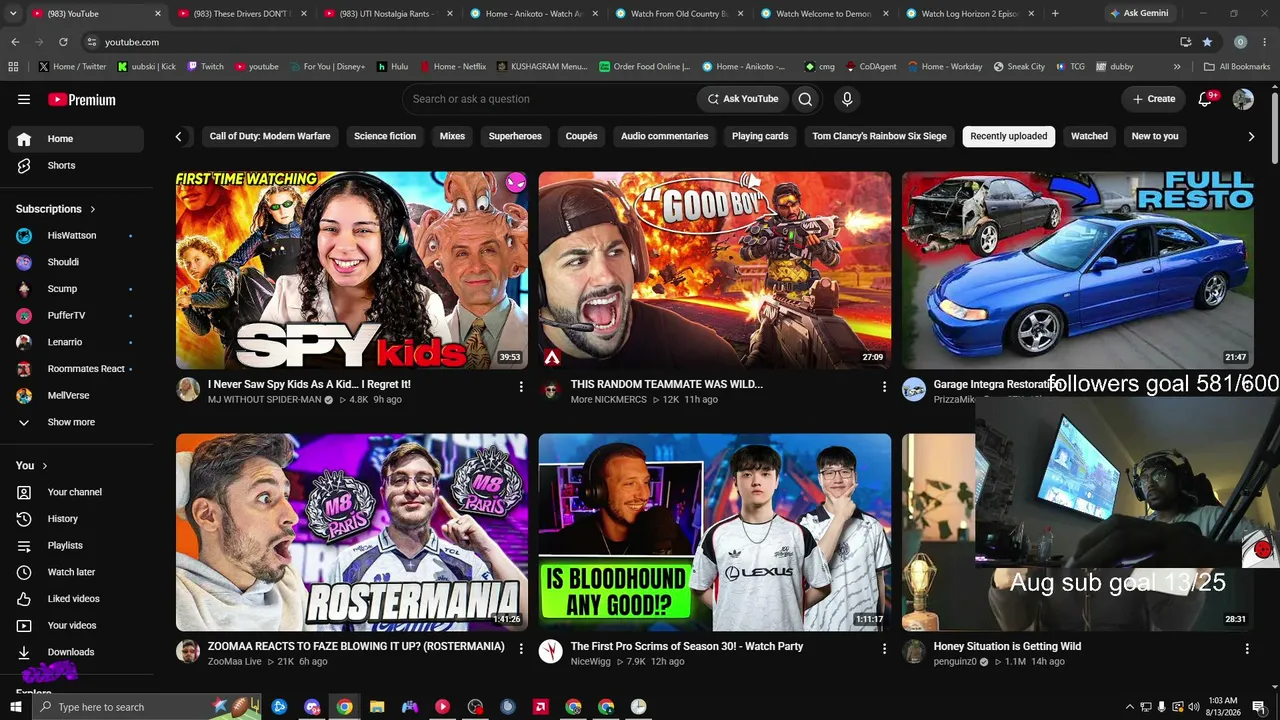
Task: Reload the page in Chrome
Action: tap(63, 42)
